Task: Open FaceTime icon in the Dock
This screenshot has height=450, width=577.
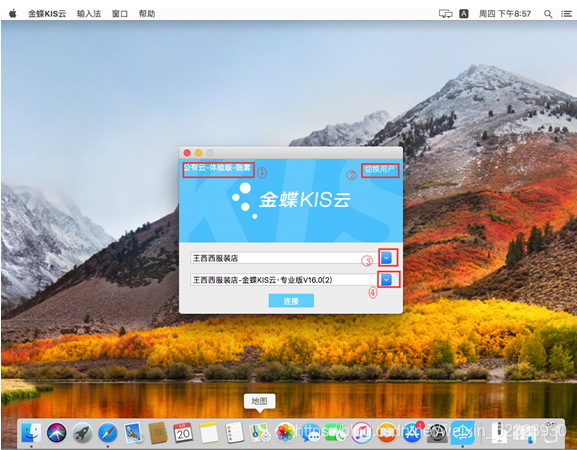Action: [x=336, y=432]
